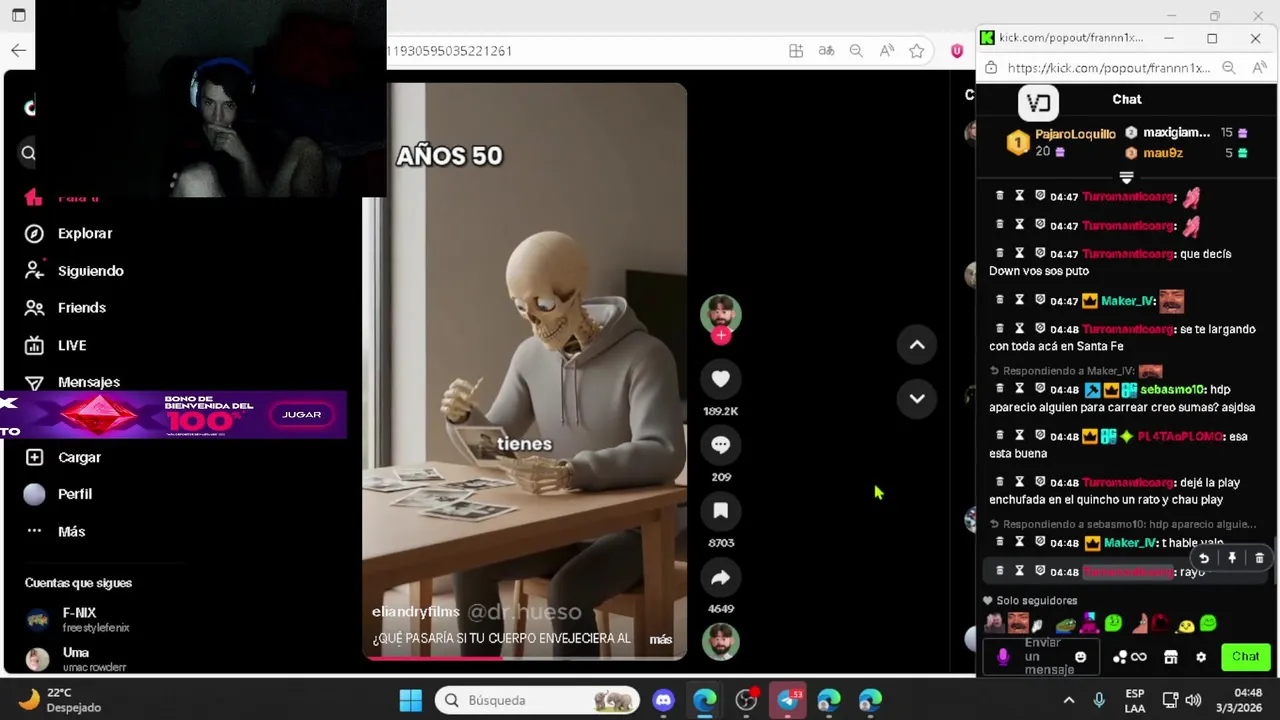Open the Windows Start menu

click(411, 700)
